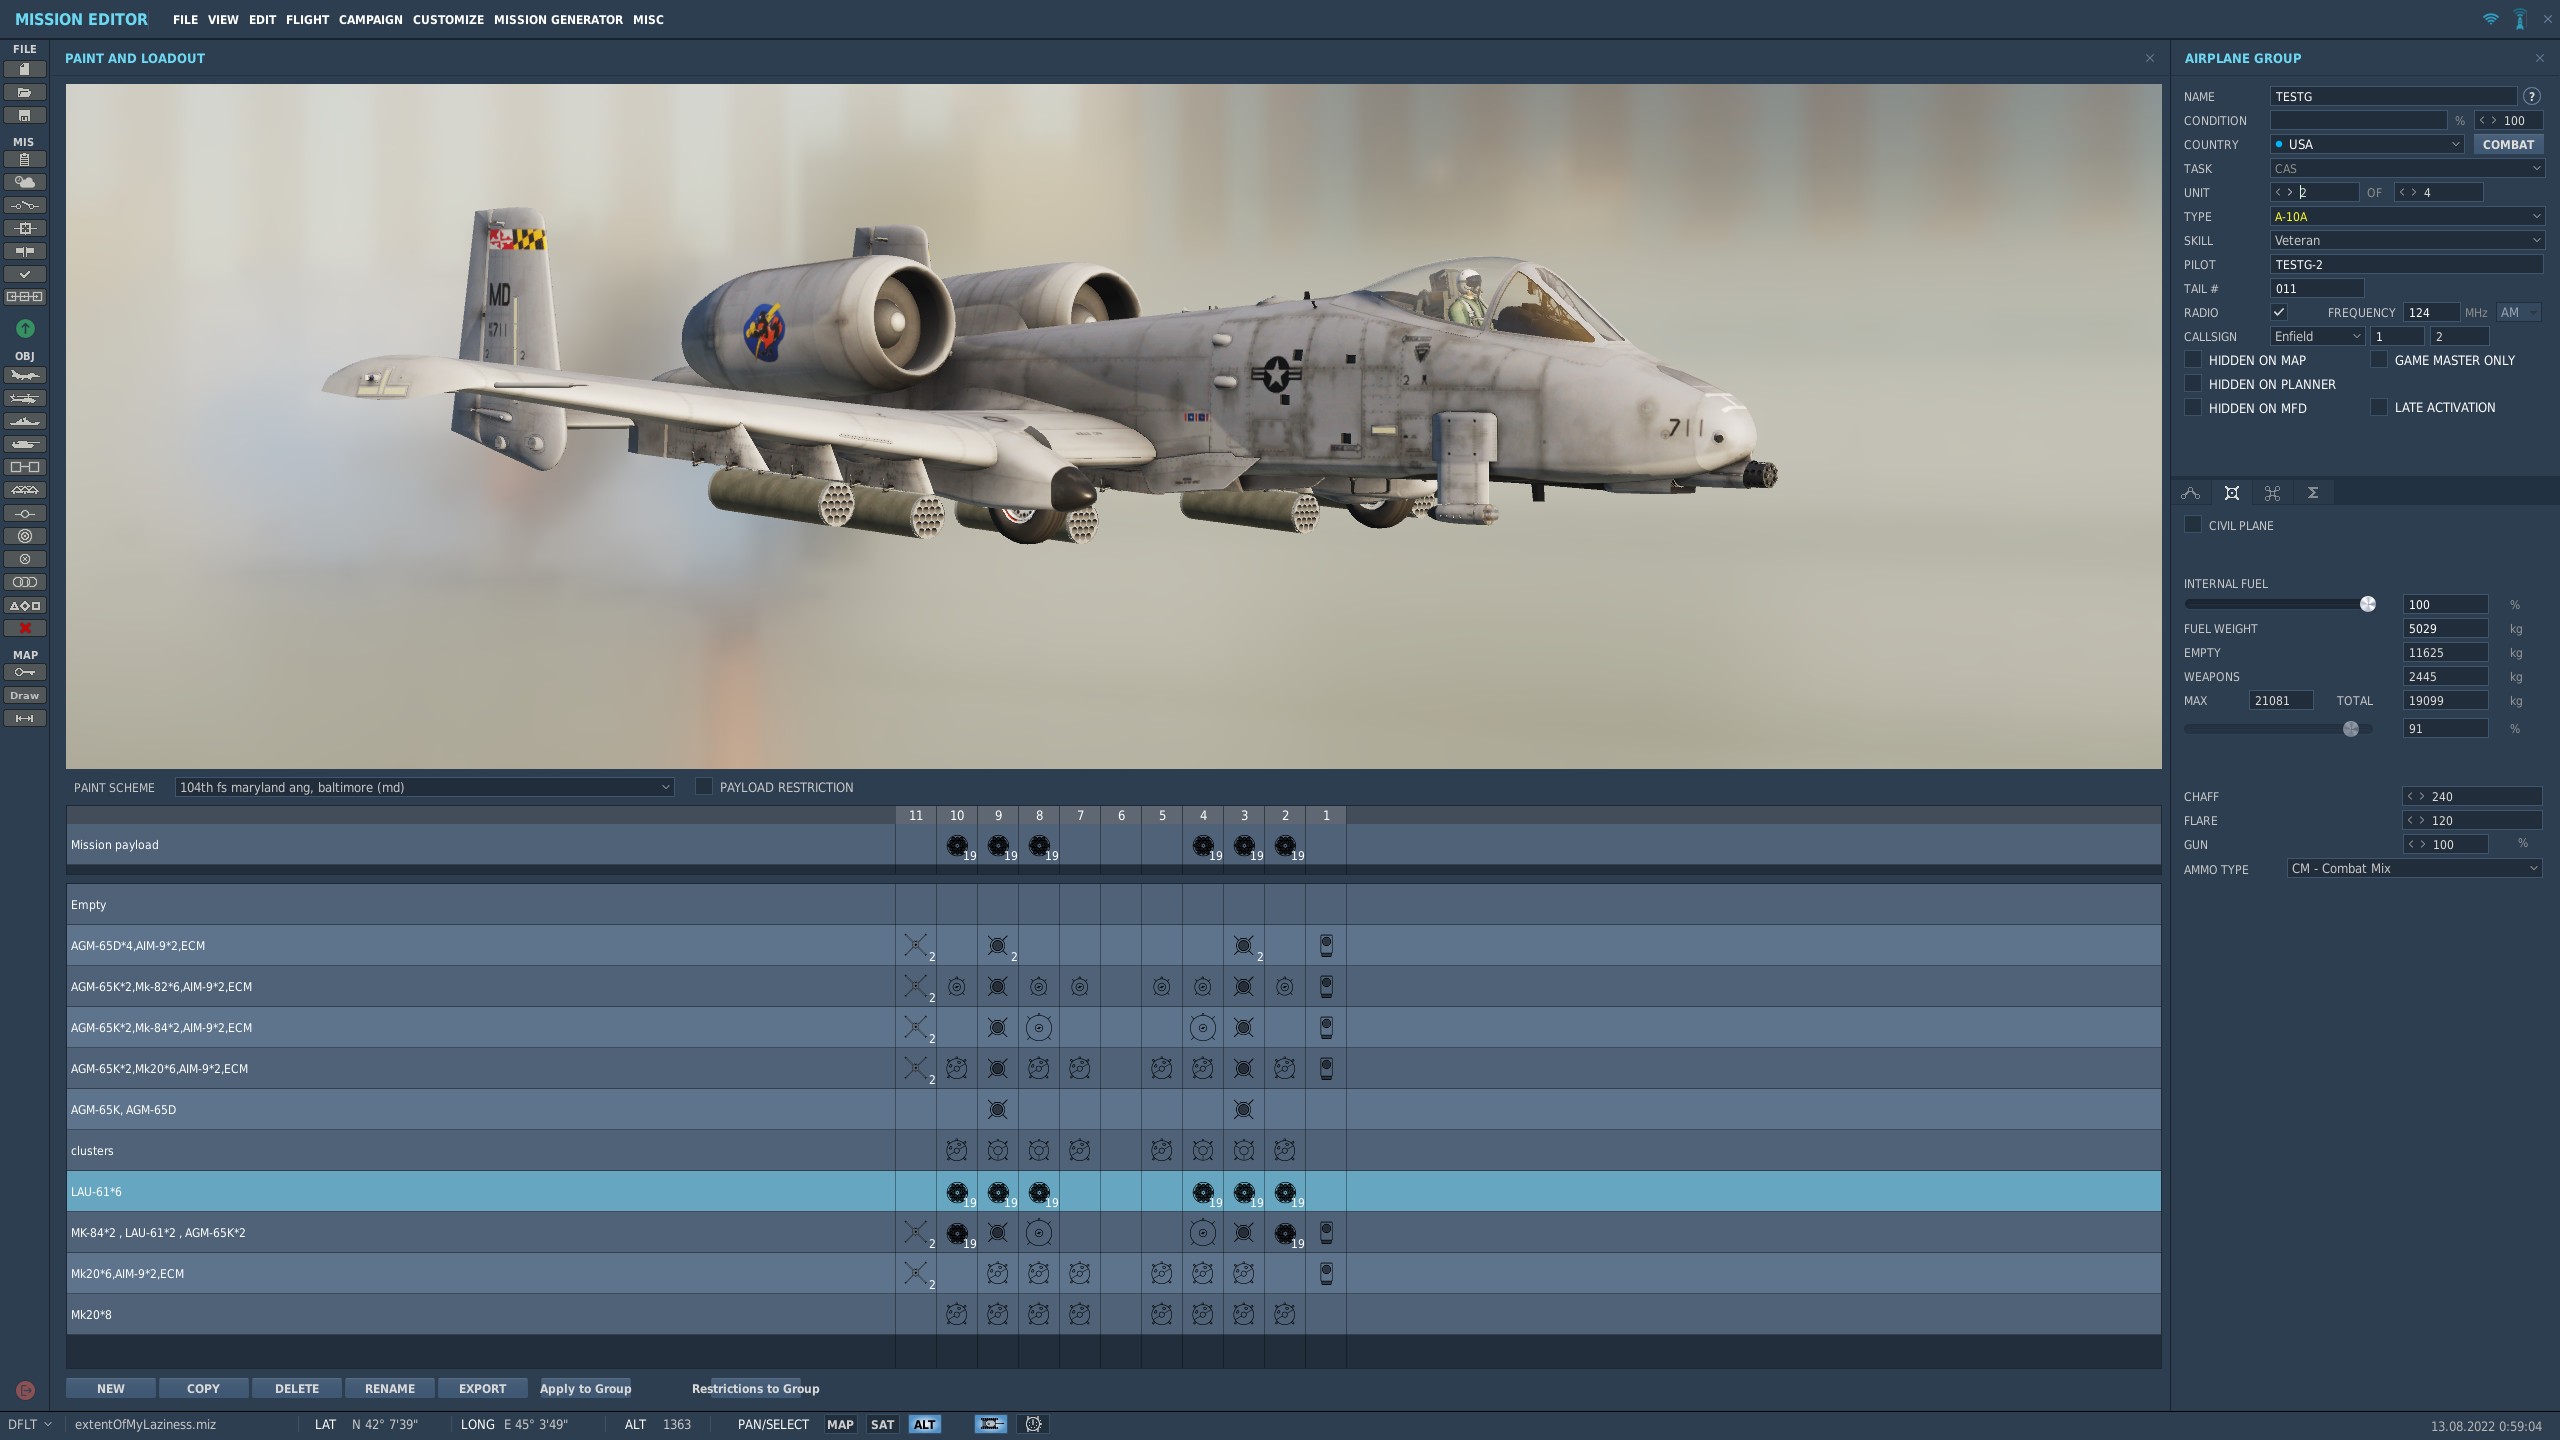Click the map options key icon
Viewport: 2560px width, 1440px height.
click(25, 672)
